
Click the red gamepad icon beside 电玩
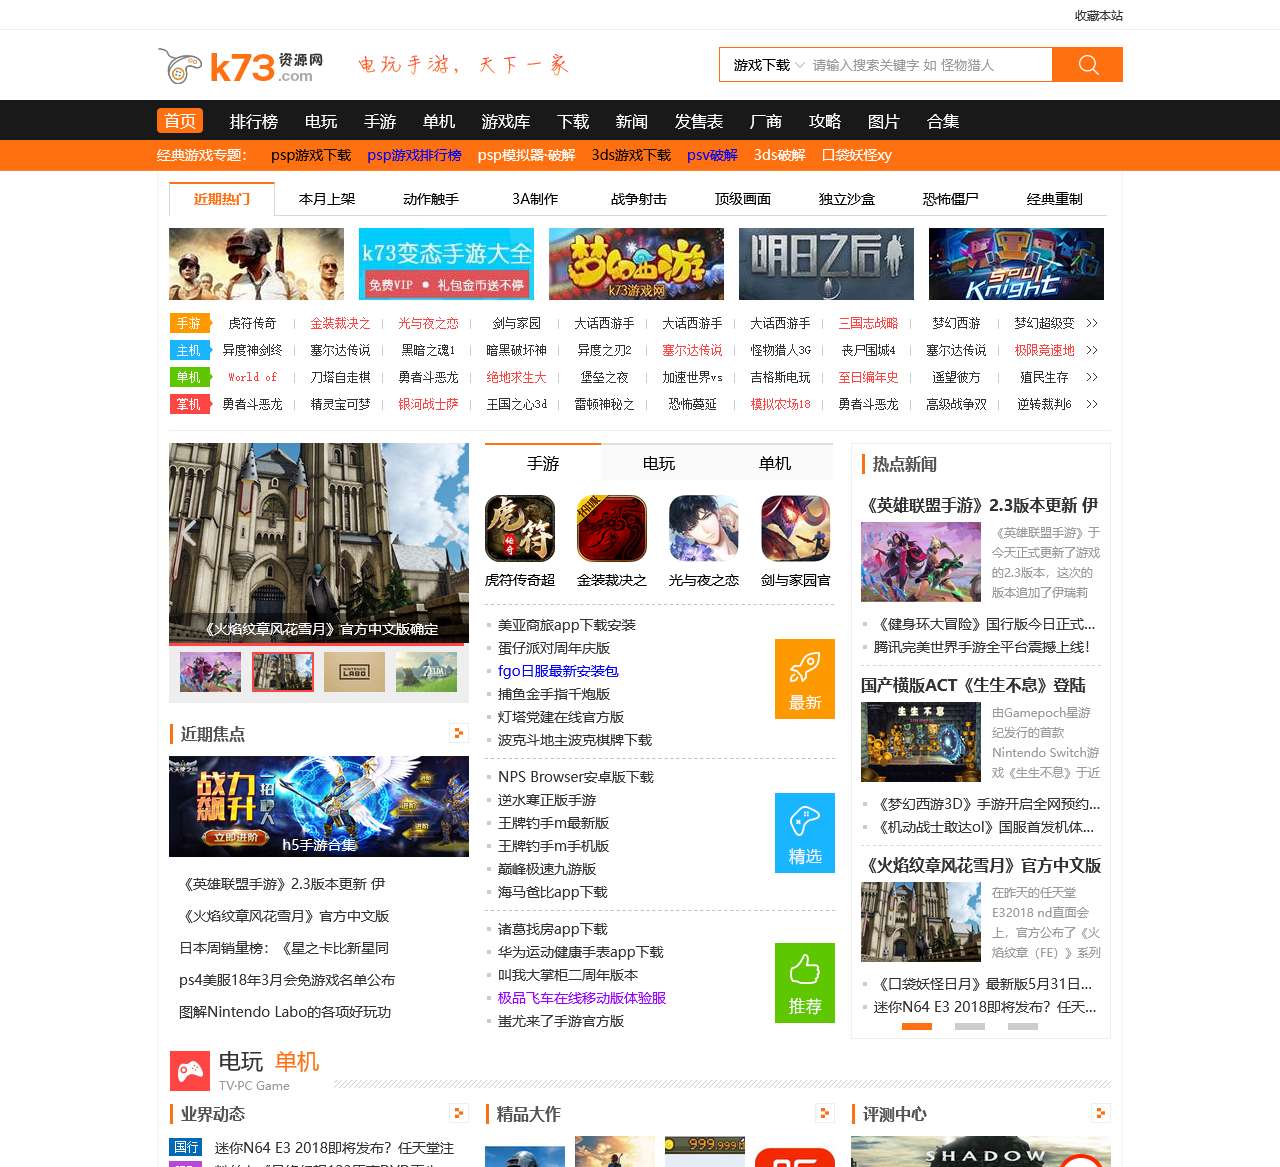pos(190,1071)
